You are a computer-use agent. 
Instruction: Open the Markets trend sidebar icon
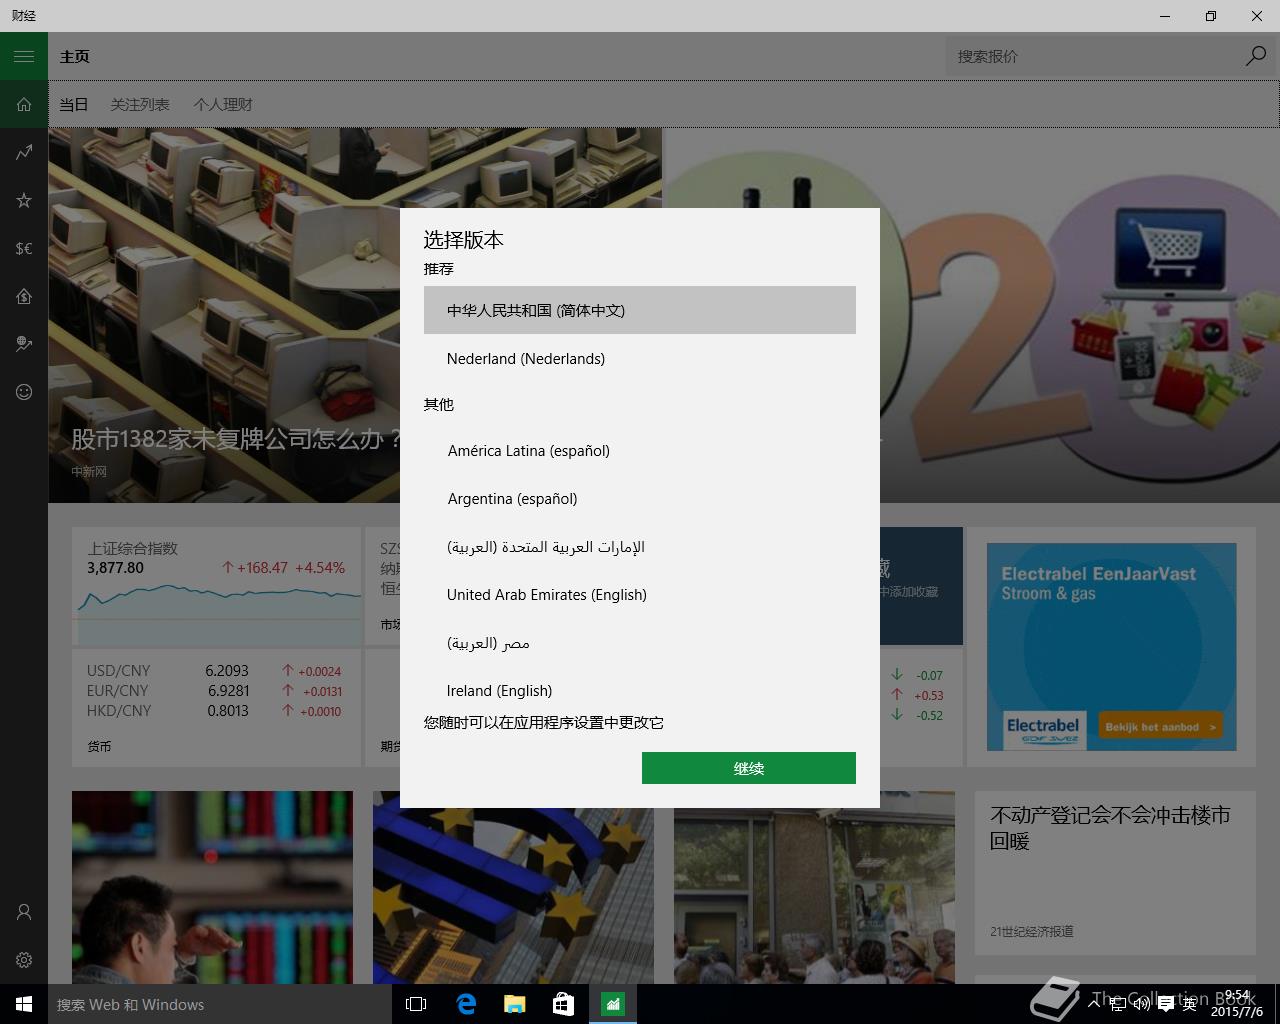[24, 152]
